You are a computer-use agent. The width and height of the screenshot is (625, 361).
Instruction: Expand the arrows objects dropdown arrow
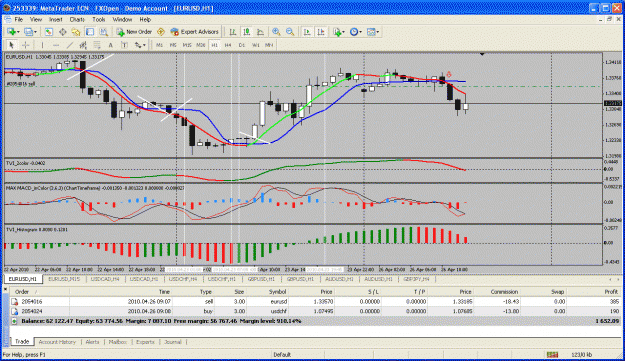pyautogui.click(x=144, y=45)
